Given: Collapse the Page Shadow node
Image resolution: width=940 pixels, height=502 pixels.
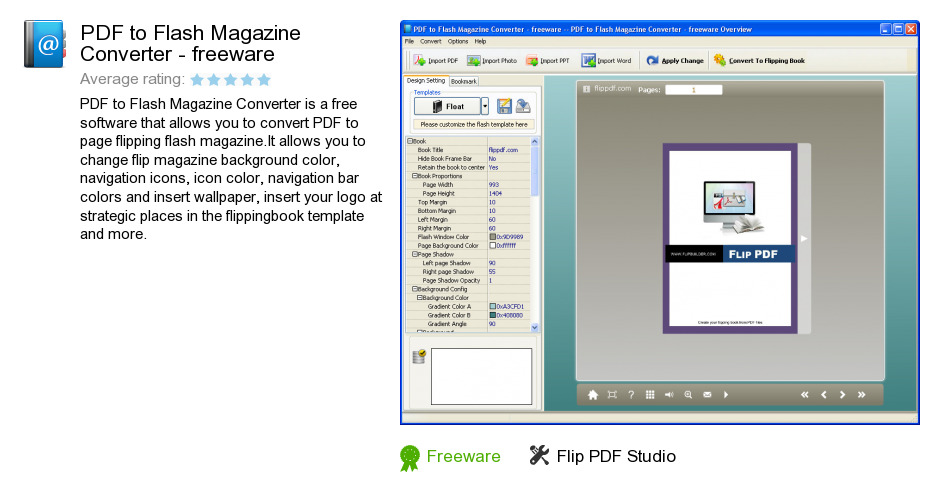Looking at the screenshot, I should [414, 254].
